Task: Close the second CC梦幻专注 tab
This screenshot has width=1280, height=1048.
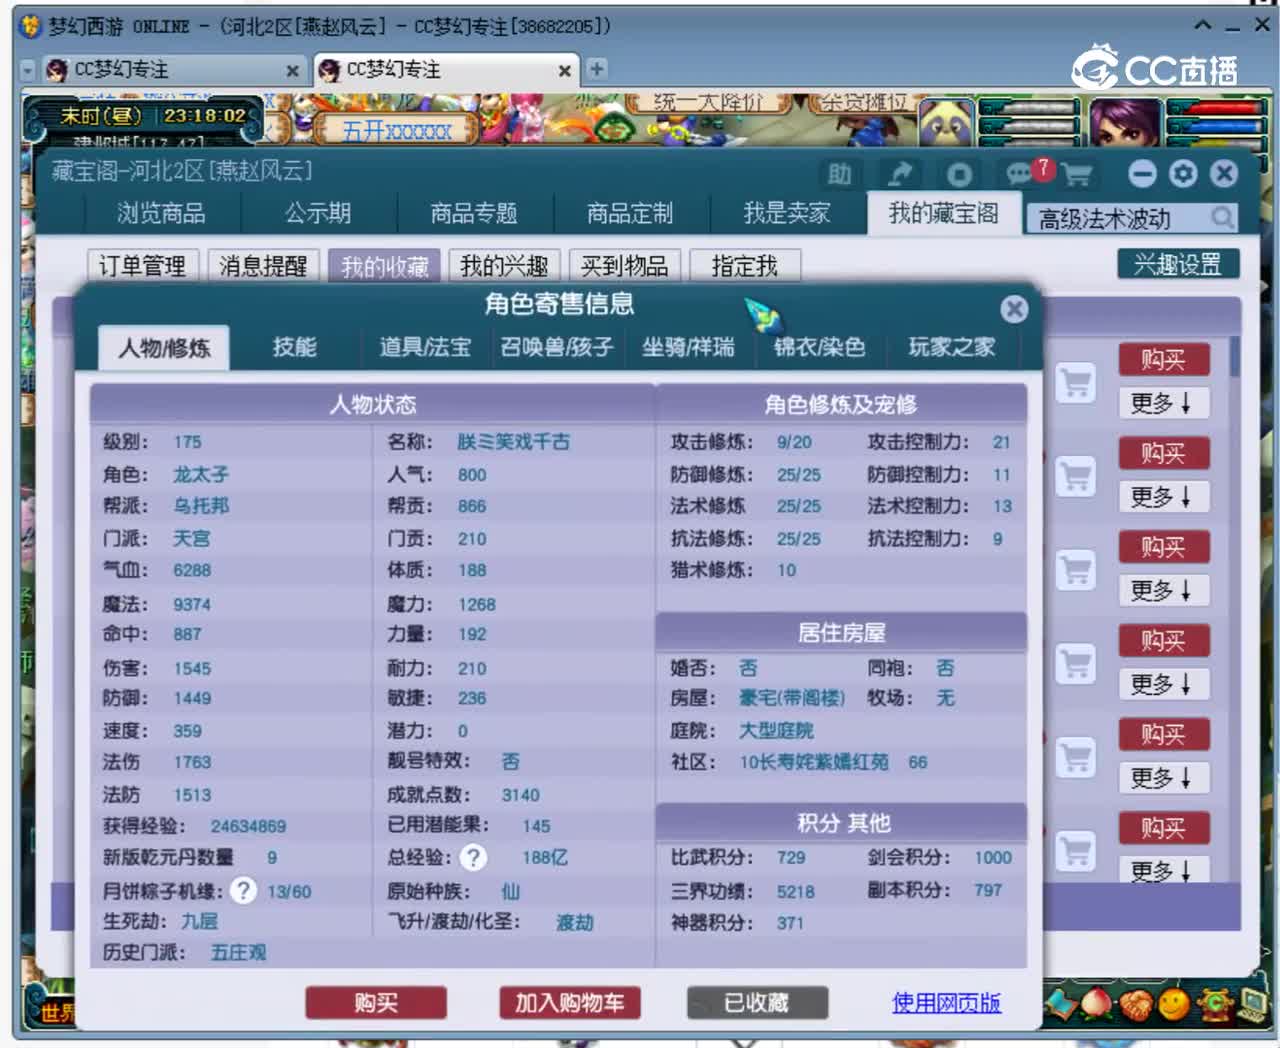Action: tap(564, 71)
